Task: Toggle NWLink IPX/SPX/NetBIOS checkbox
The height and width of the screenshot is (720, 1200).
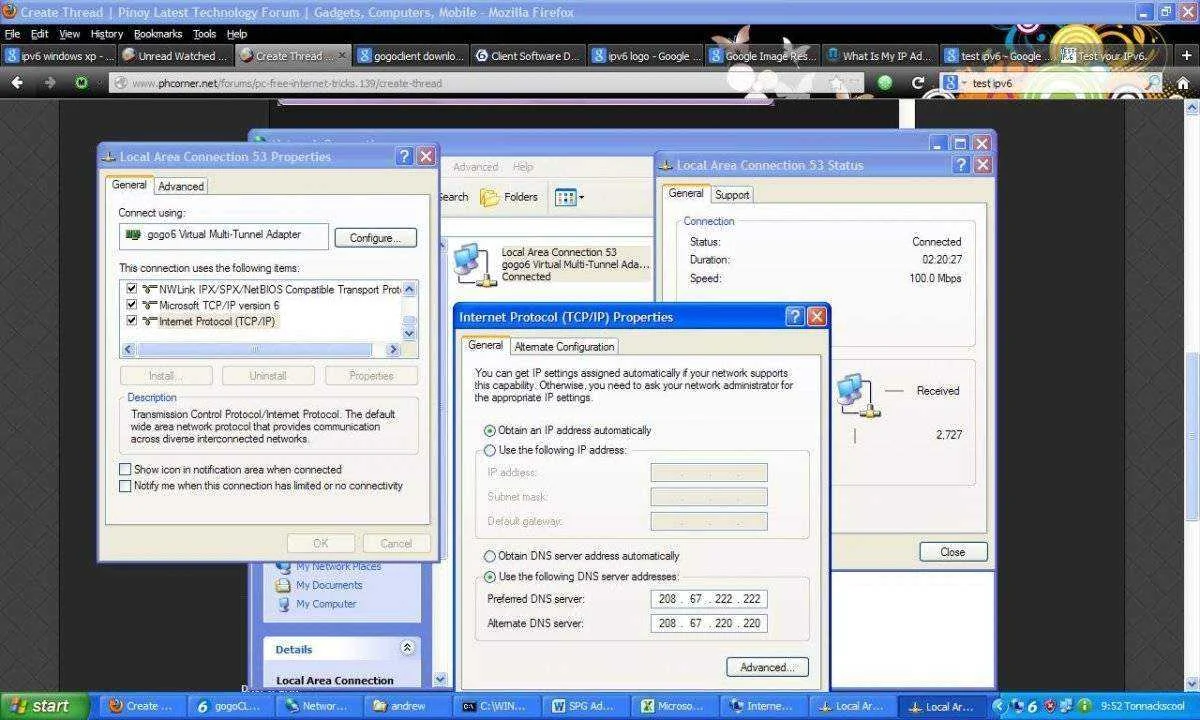Action: [131, 289]
